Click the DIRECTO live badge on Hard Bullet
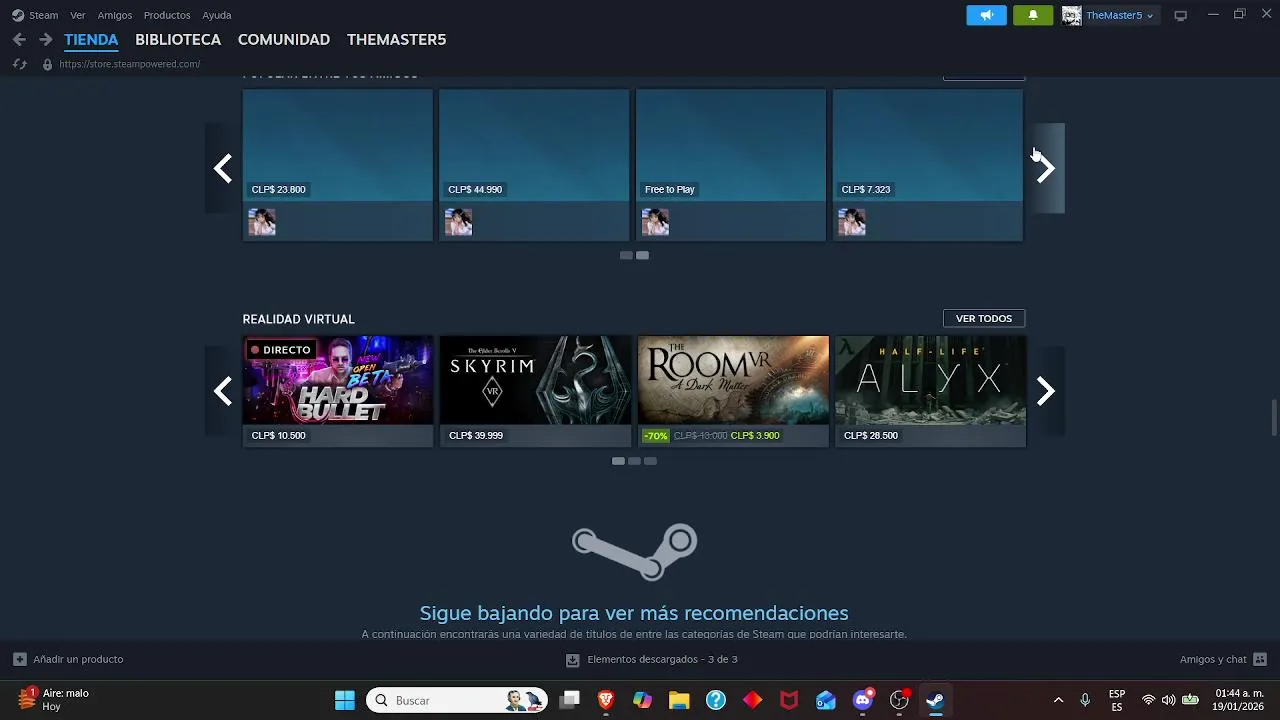This screenshot has width=1280, height=720. [281, 350]
